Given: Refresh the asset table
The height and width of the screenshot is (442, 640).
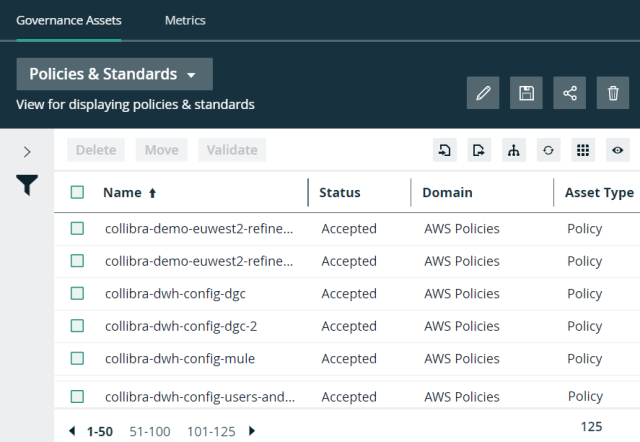Looking at the screenshot, I should (548, 150).
